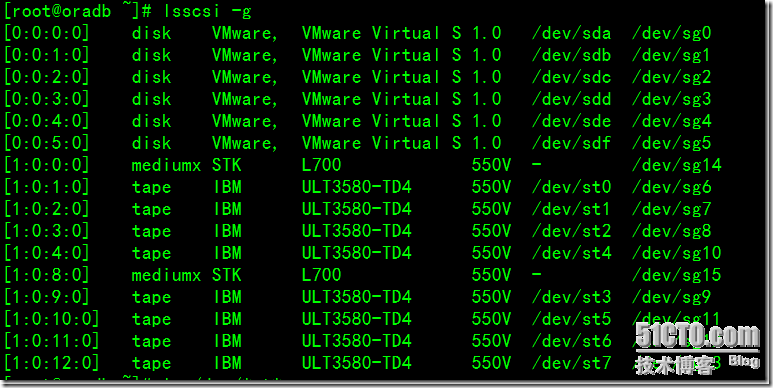The width and height of the screenshot is (773, 388).
Task: Select the SCSI address [1:0:8:0]
Action: click(x=46, y=275)
